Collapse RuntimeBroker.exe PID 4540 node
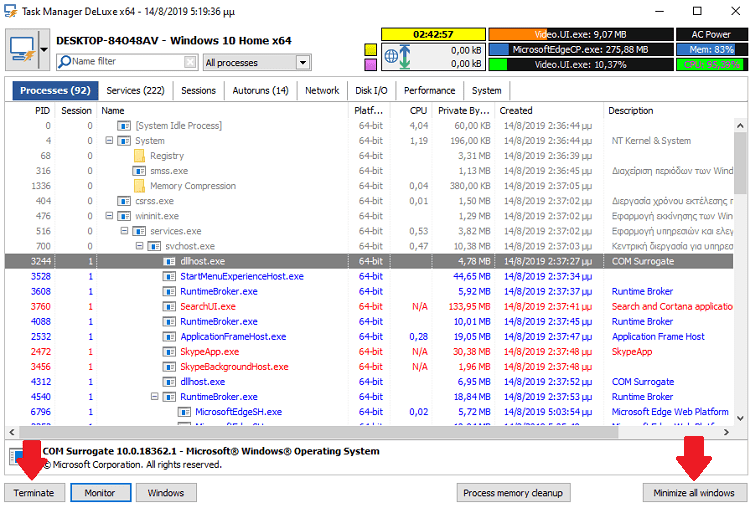The width and height of the screenshot is (750, 508). click(154, 397)
